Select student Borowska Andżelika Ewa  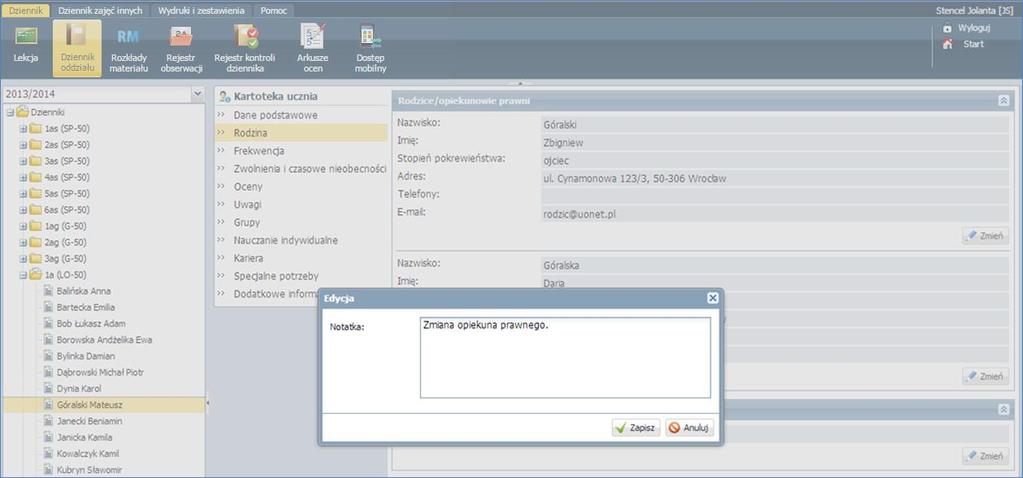tap(105, 340)
